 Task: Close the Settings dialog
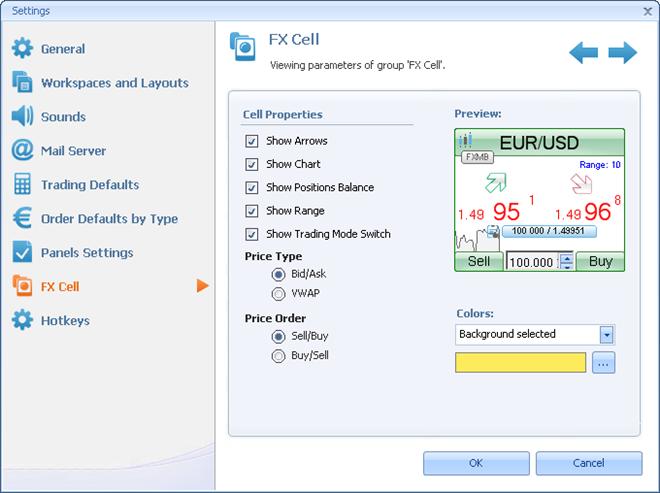click(x=647, y=11)
